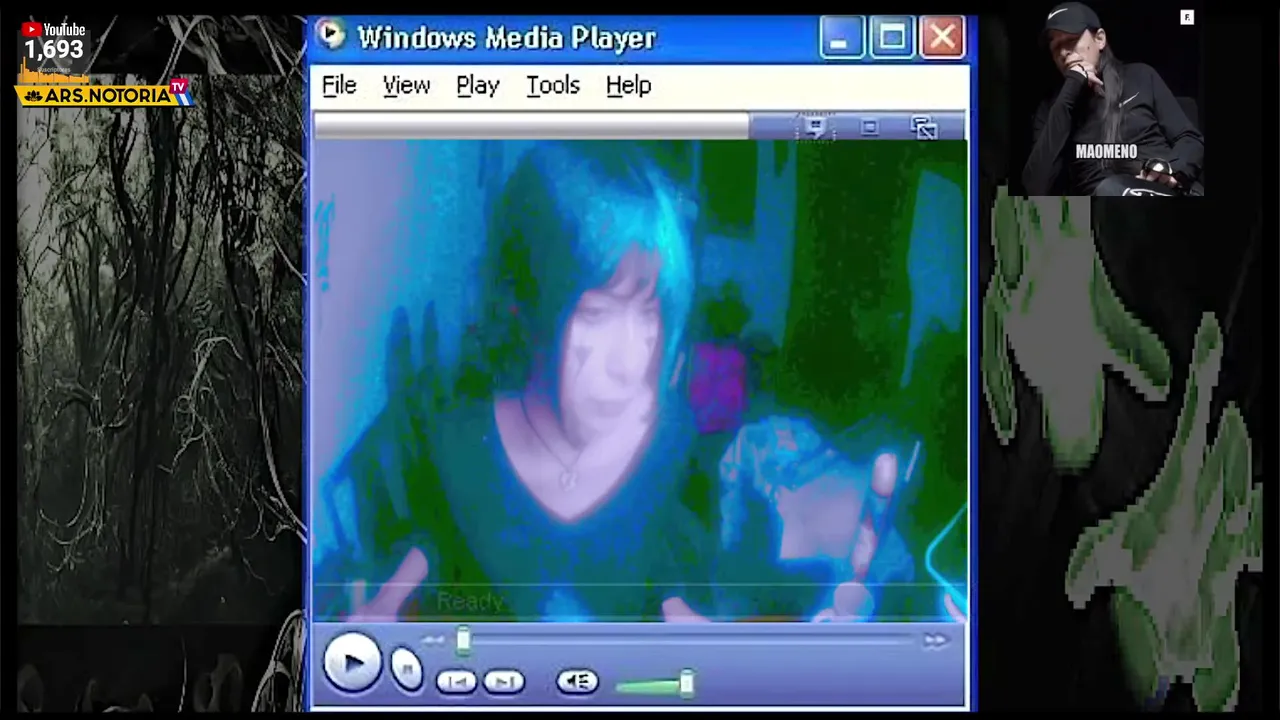This screenshot has height=720, width=1280.
Task: Open the File menu
Action: click(x=339, y=86)
